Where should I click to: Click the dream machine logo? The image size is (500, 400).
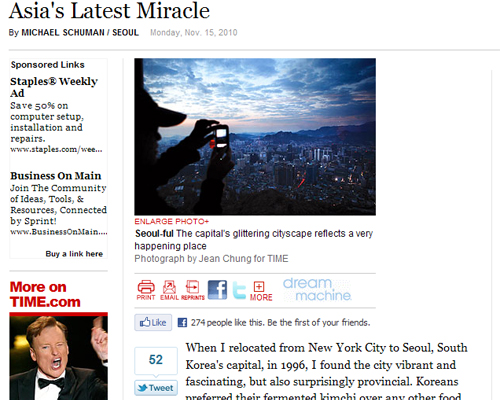[x=317, y=289]
